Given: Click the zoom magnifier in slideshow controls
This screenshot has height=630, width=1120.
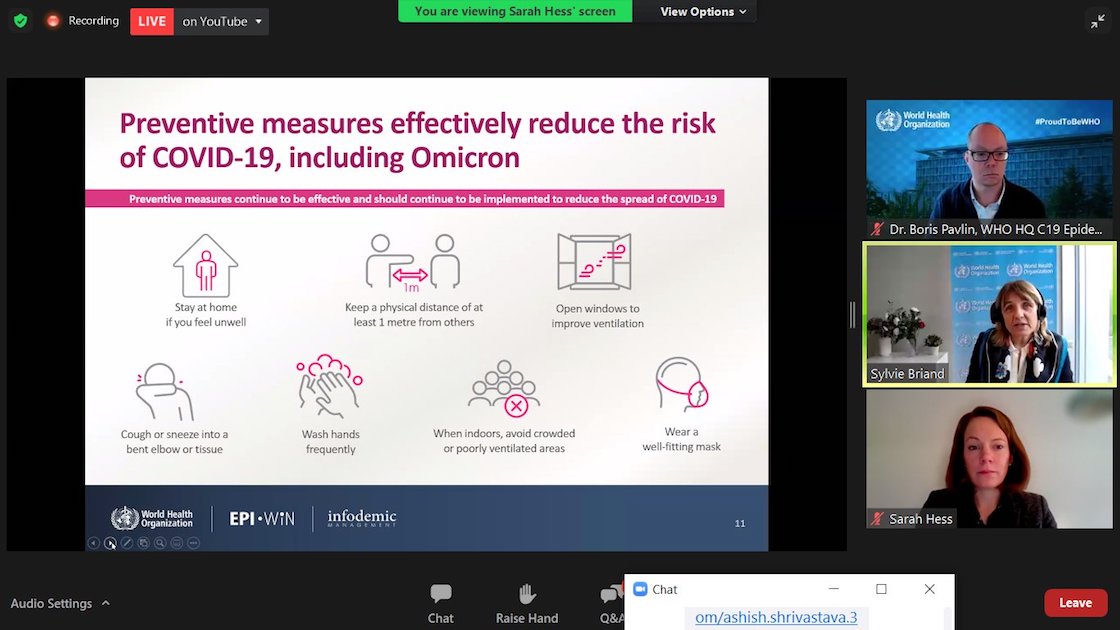Looking at the screenshot, I should 160,543.
